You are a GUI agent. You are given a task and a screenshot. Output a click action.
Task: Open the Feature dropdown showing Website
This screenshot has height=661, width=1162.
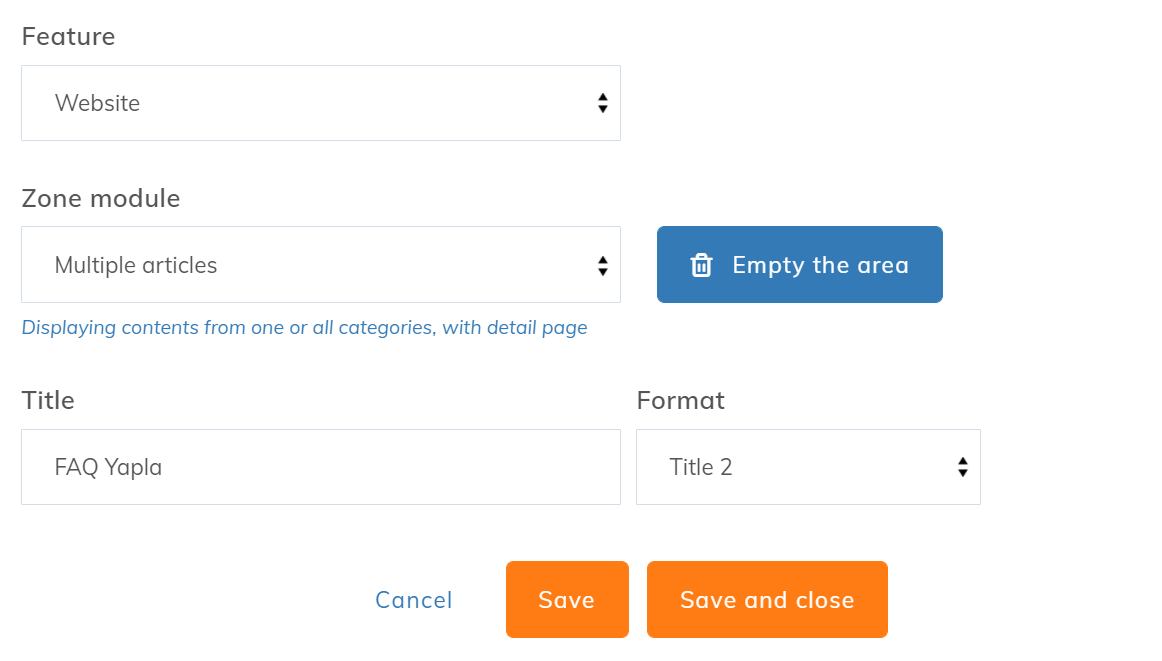(320, 103)
